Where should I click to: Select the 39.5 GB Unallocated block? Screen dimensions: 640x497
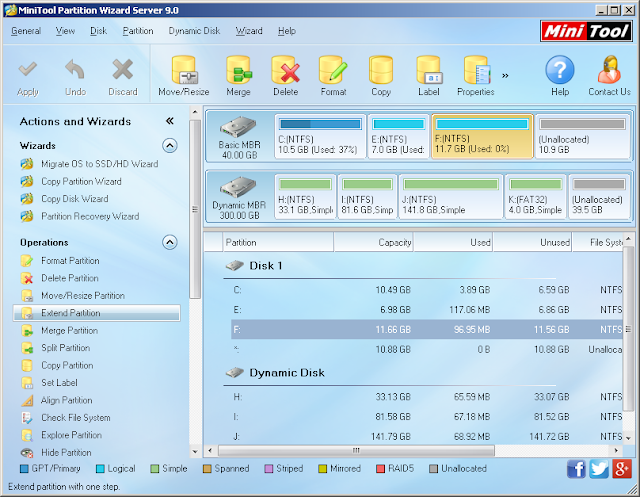599,197
